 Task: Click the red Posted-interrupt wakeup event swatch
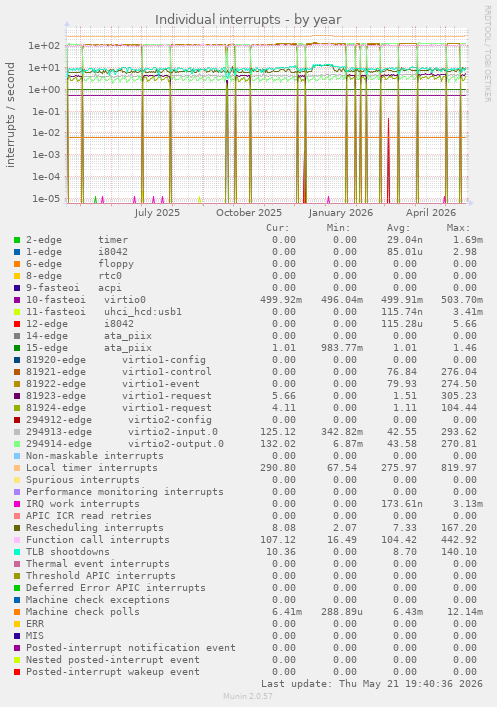click(x=17, y=672)
